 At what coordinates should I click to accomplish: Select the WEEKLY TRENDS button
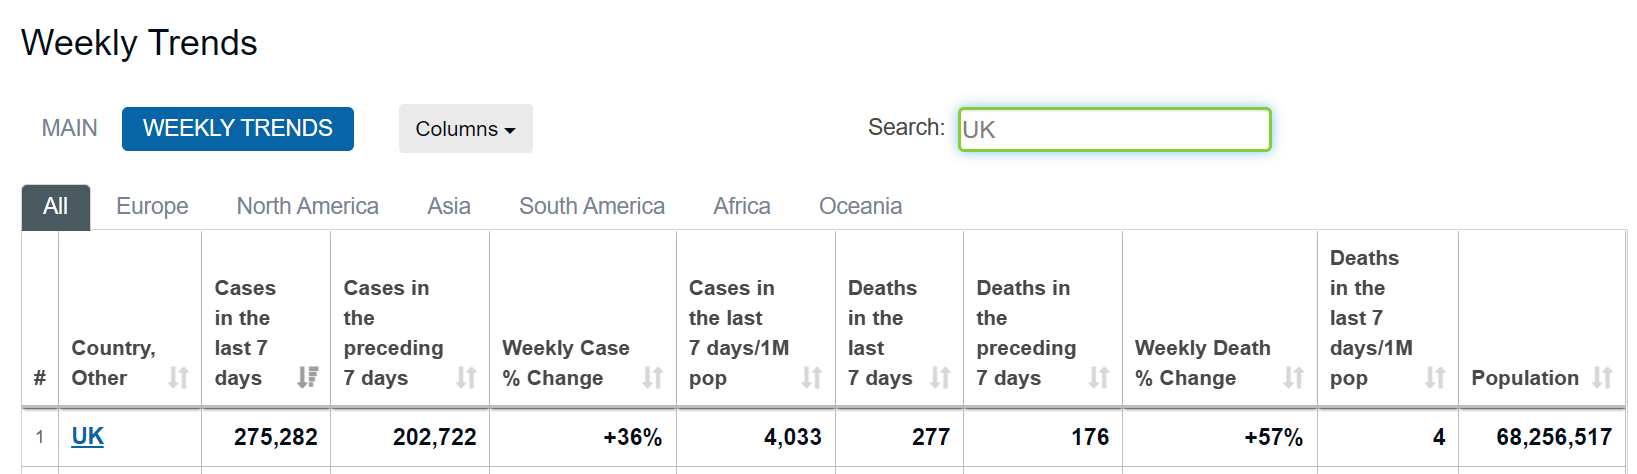pyautogui.click(x=238, y=129)
